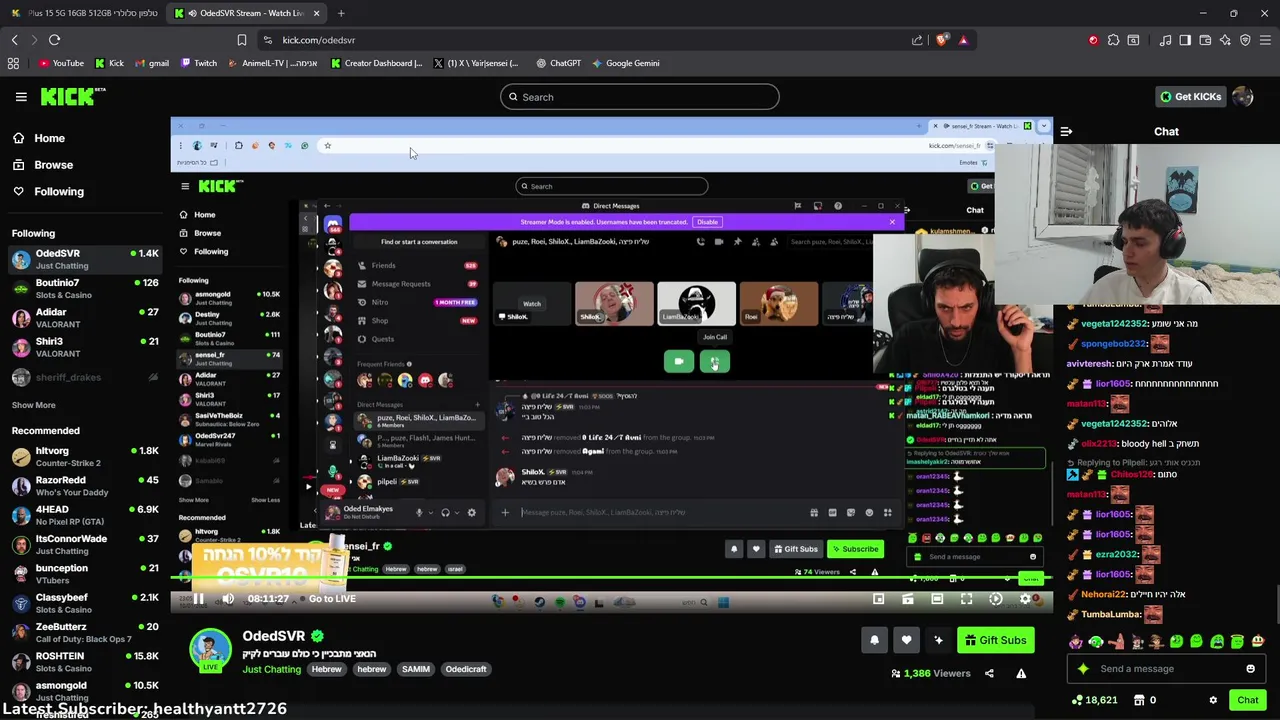Screen dimensions: 1280x720
Task: Open the Brave VPN shield icon
Action: click(x=1245, y=40)
